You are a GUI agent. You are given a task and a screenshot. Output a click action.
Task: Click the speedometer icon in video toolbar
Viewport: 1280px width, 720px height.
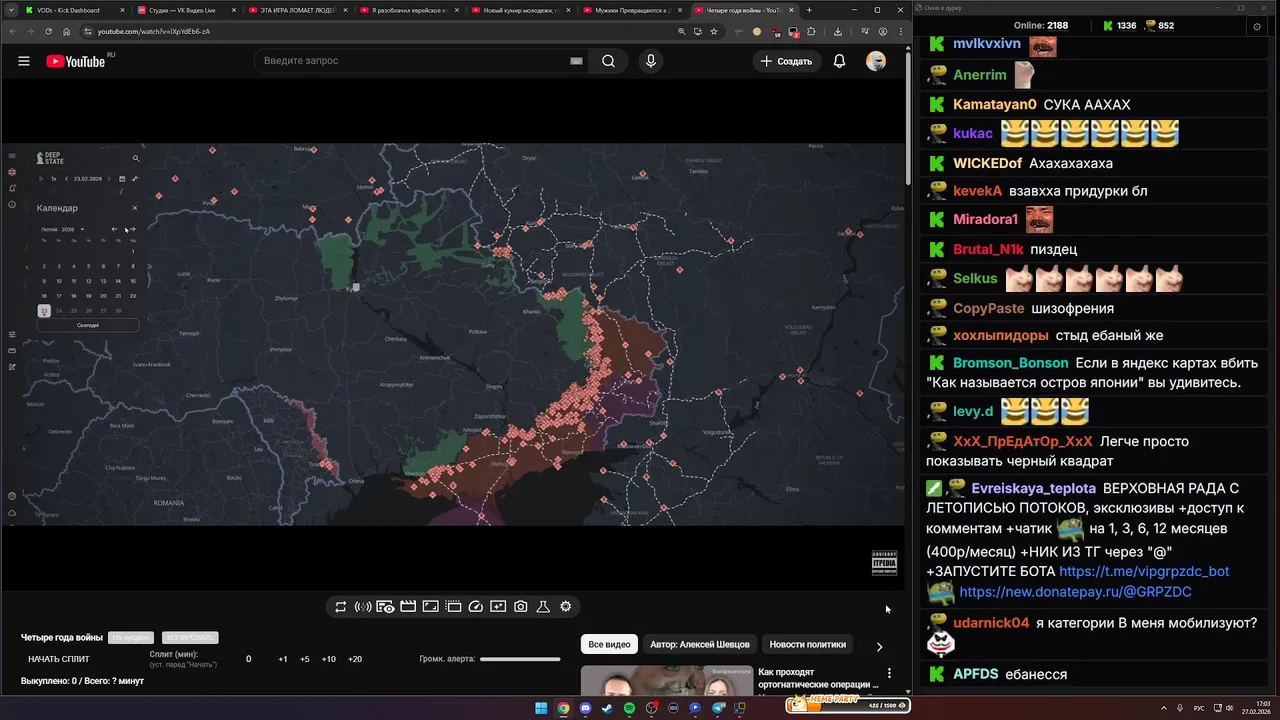click(x=476, y=607)
